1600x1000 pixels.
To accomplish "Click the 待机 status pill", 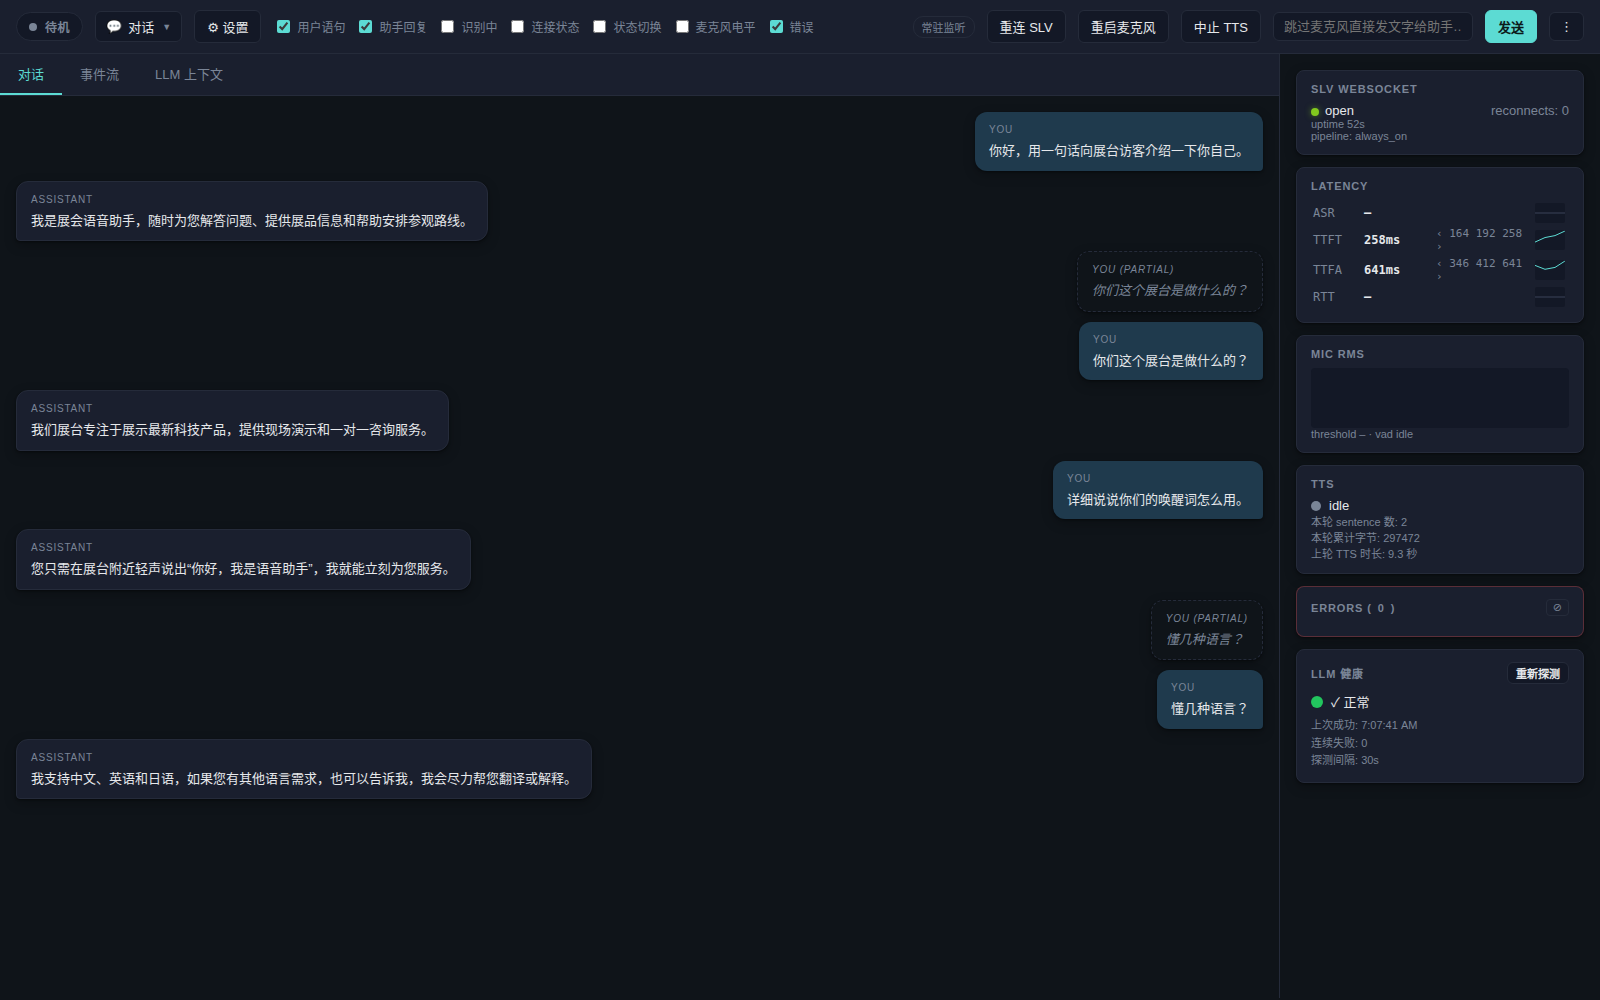I will pyautogui.click(x=49, y=27).
